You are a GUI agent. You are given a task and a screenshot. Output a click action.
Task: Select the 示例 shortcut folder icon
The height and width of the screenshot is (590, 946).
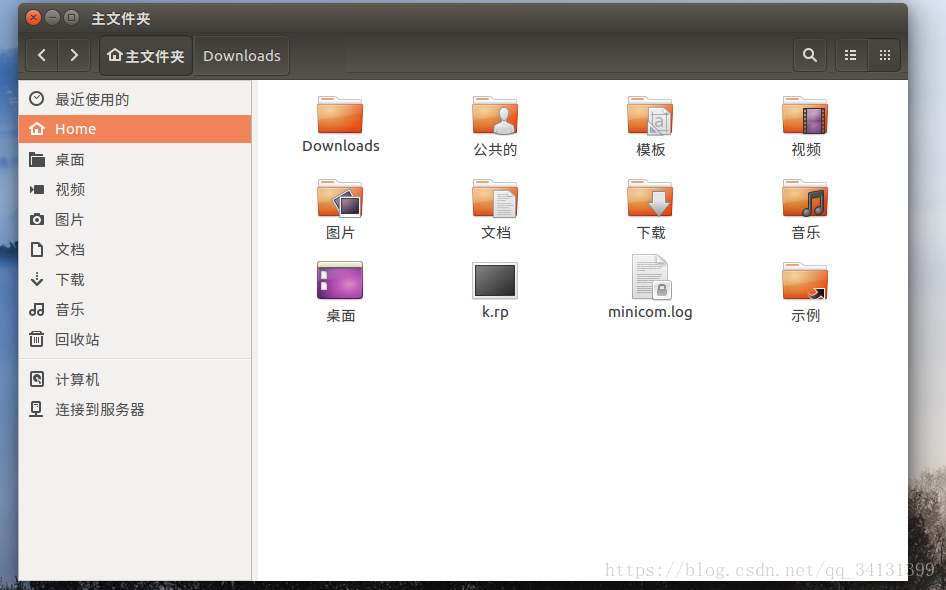click(805, 281)
